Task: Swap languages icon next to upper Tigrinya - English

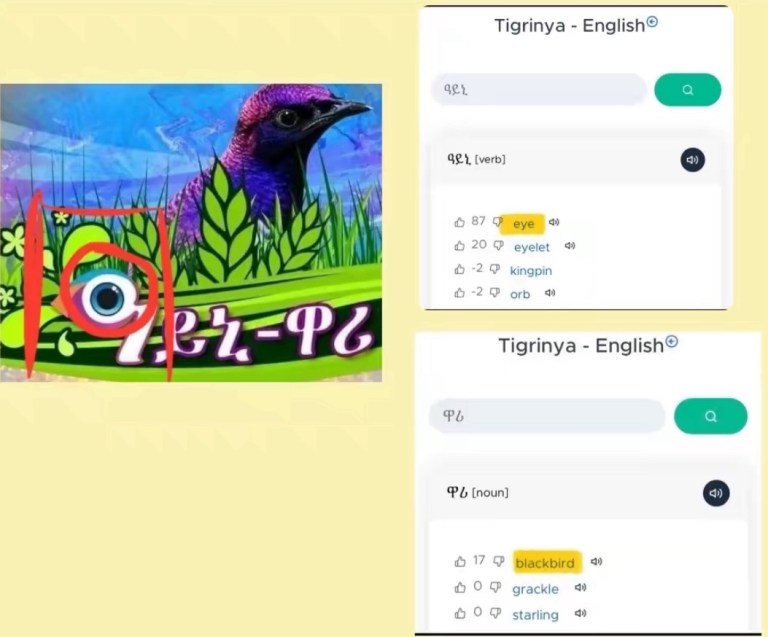Action: (x=652, y=22)
